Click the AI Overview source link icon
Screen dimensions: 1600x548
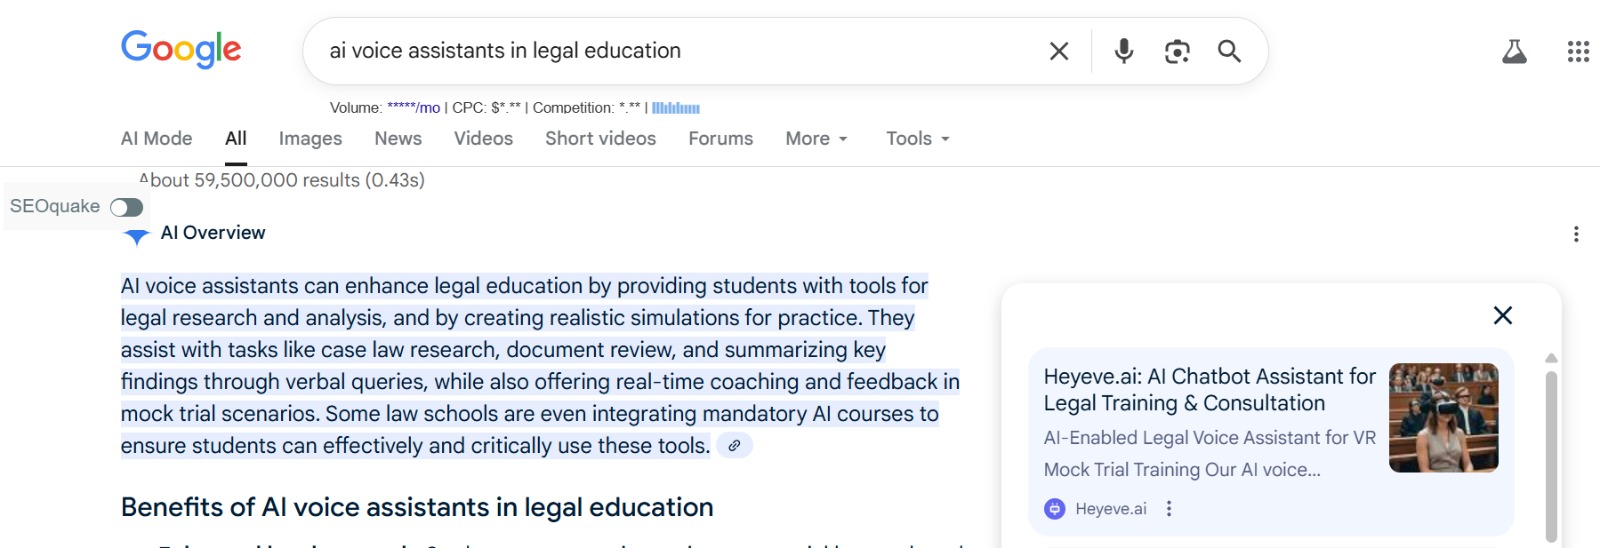coord(734,446)
